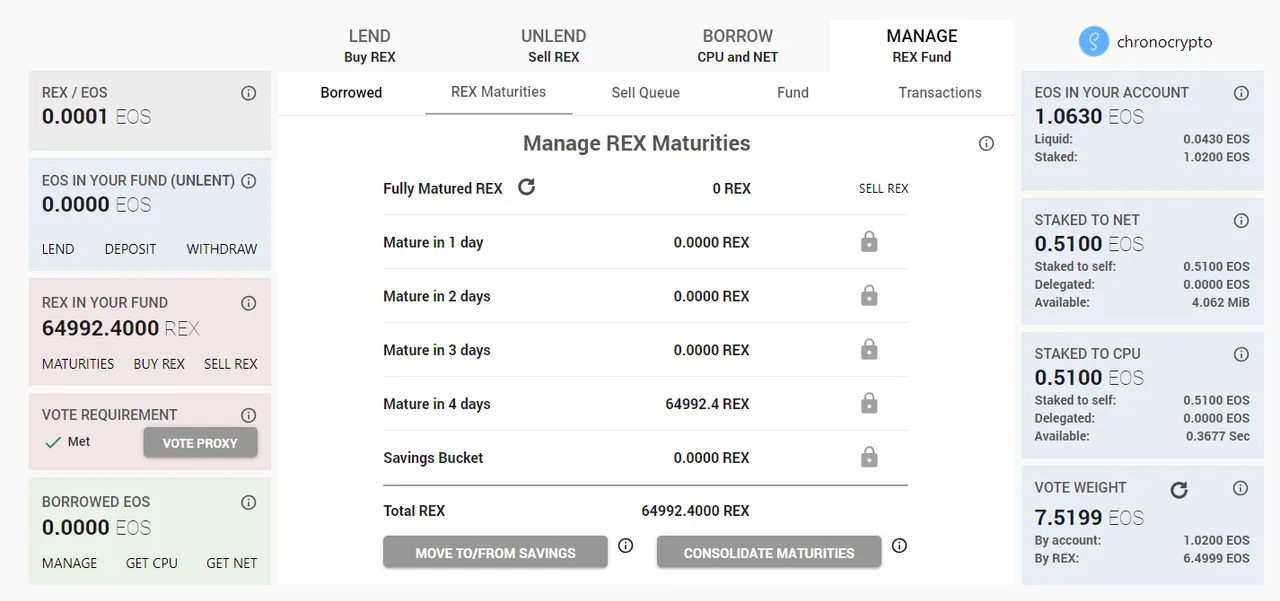The image size is (1280, 601).
Task: Click info icon in Borrowed EOS card
Action: coord(249,502)
